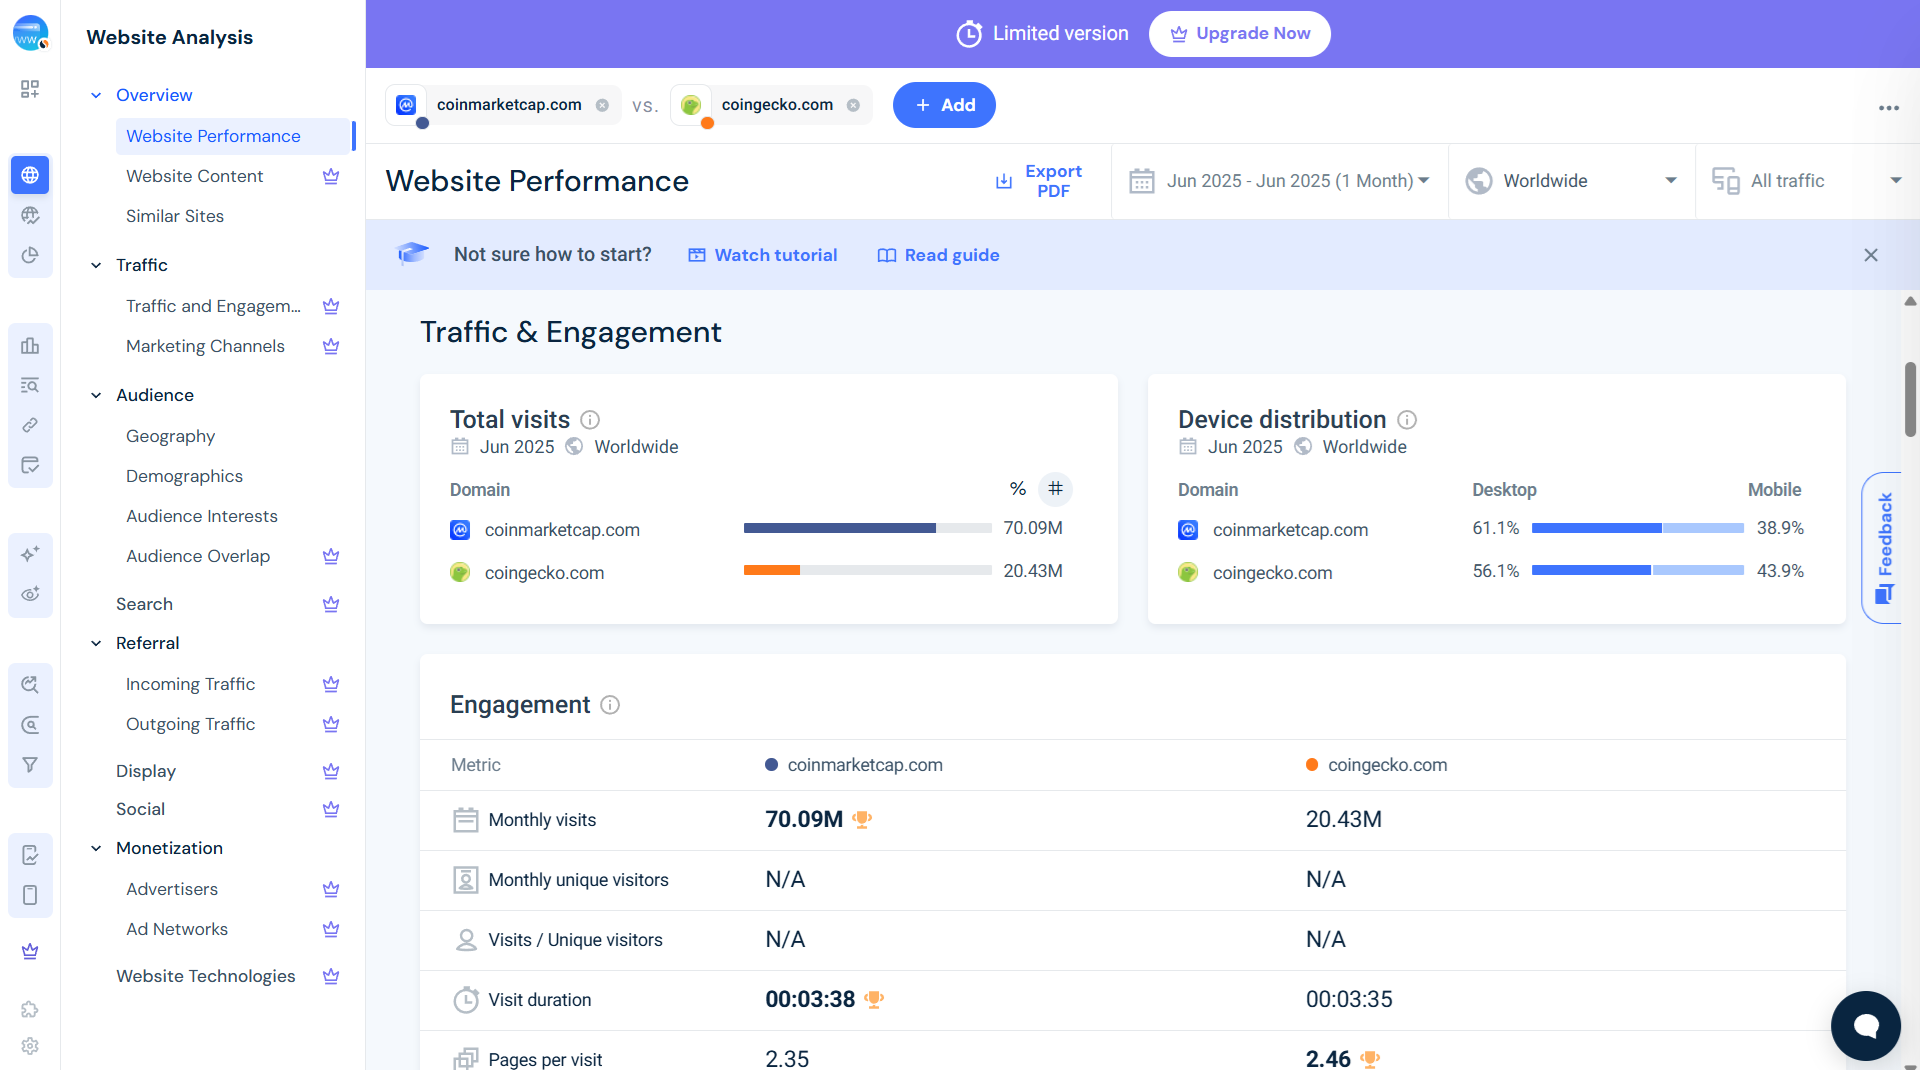The height and width of the screenshot is (1070, 1920).
Task: Click the trophy icon next to 70.09M
Action: click(x=862, y=819)
